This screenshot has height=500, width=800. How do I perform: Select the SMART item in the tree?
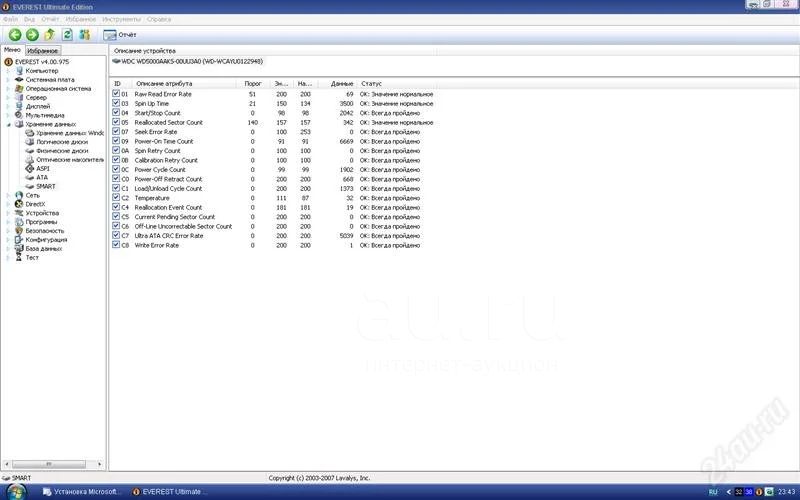click(x=46, y=186)
